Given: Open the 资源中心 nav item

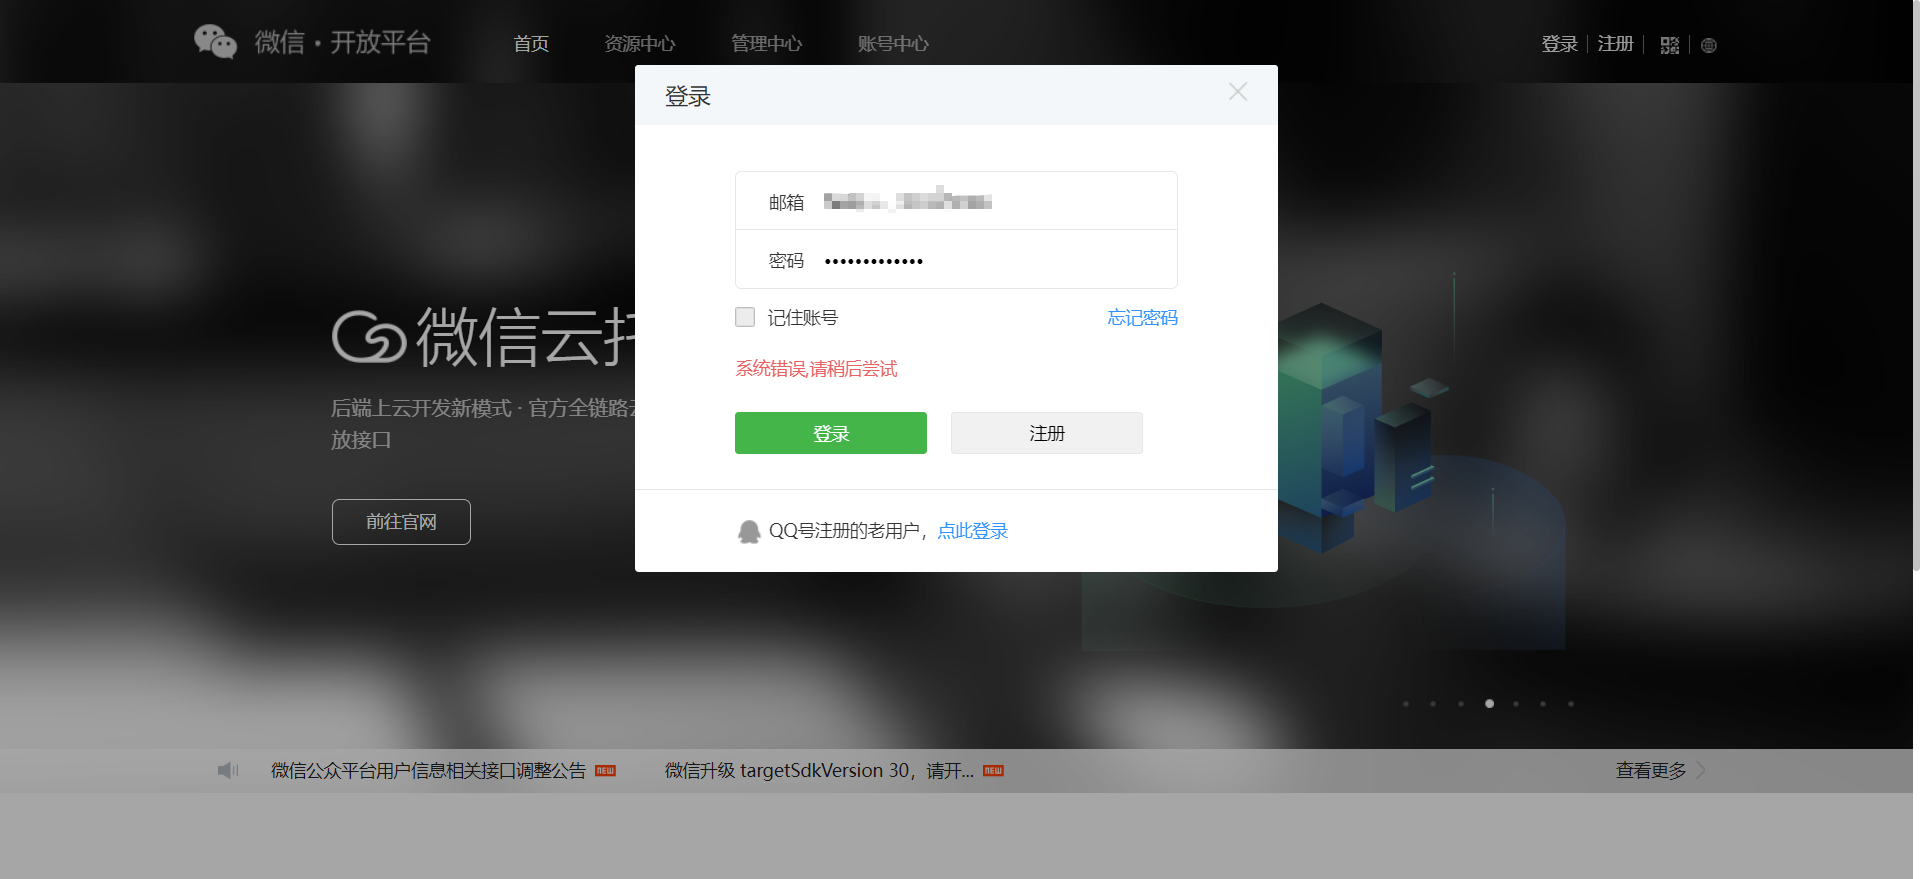Looking at the screenshot, I should (640, 44).
